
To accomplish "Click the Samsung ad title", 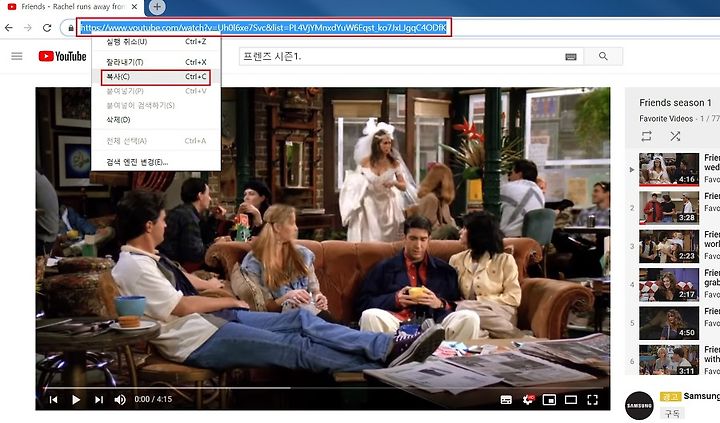I will click(702, 396).
